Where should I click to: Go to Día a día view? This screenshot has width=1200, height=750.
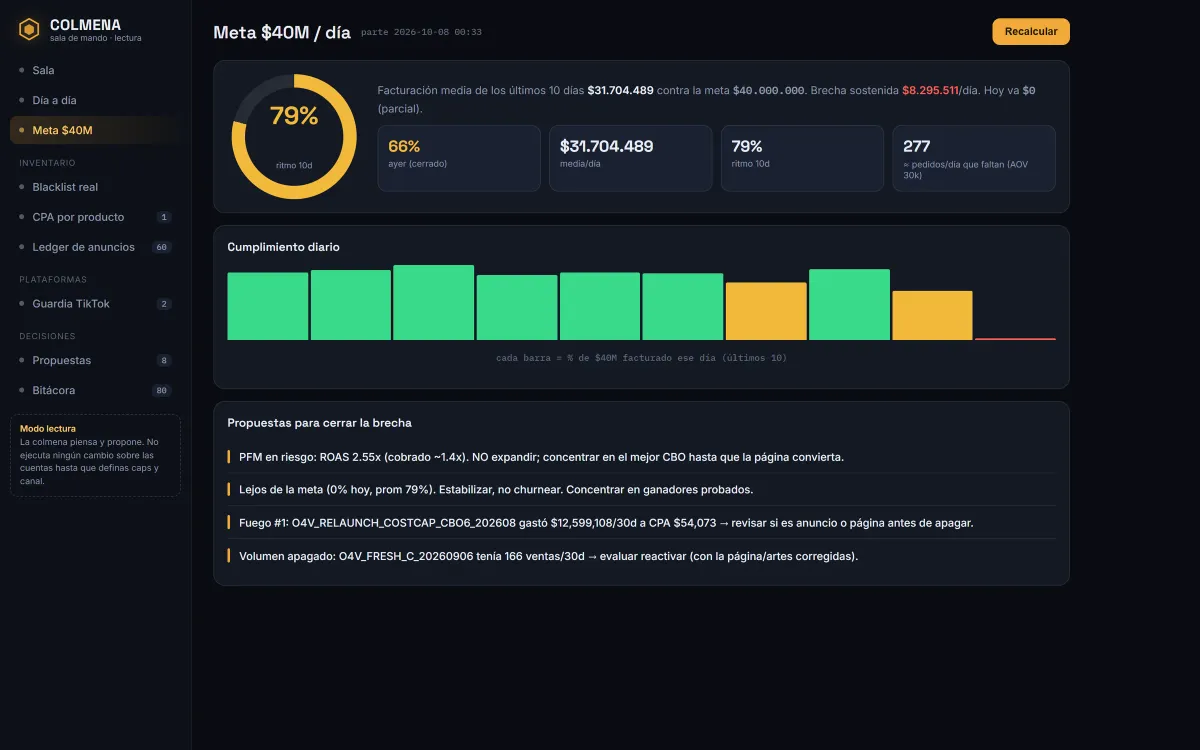[95, 100]
